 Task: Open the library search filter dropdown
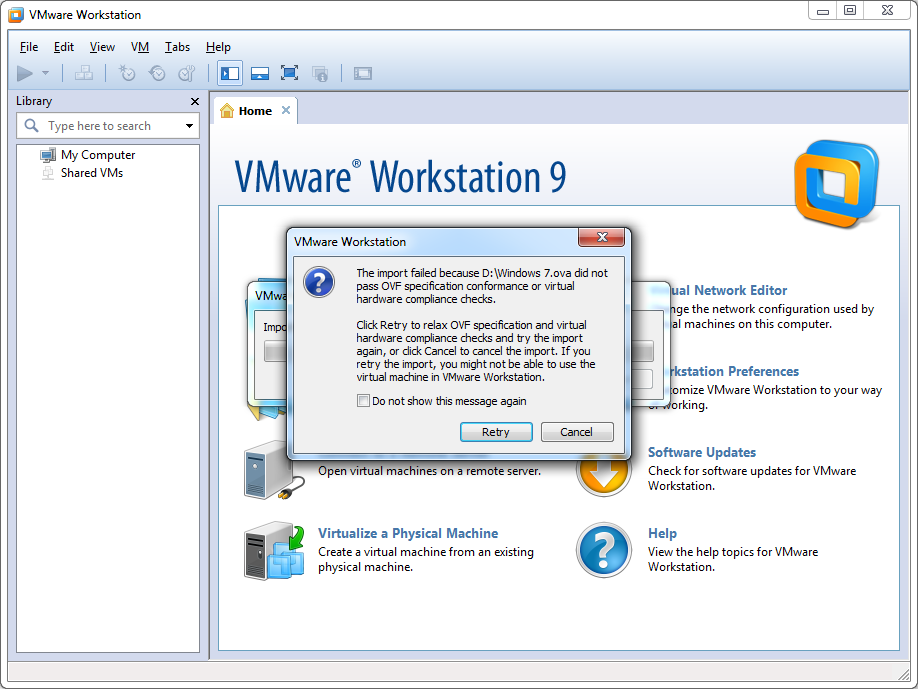189,126
